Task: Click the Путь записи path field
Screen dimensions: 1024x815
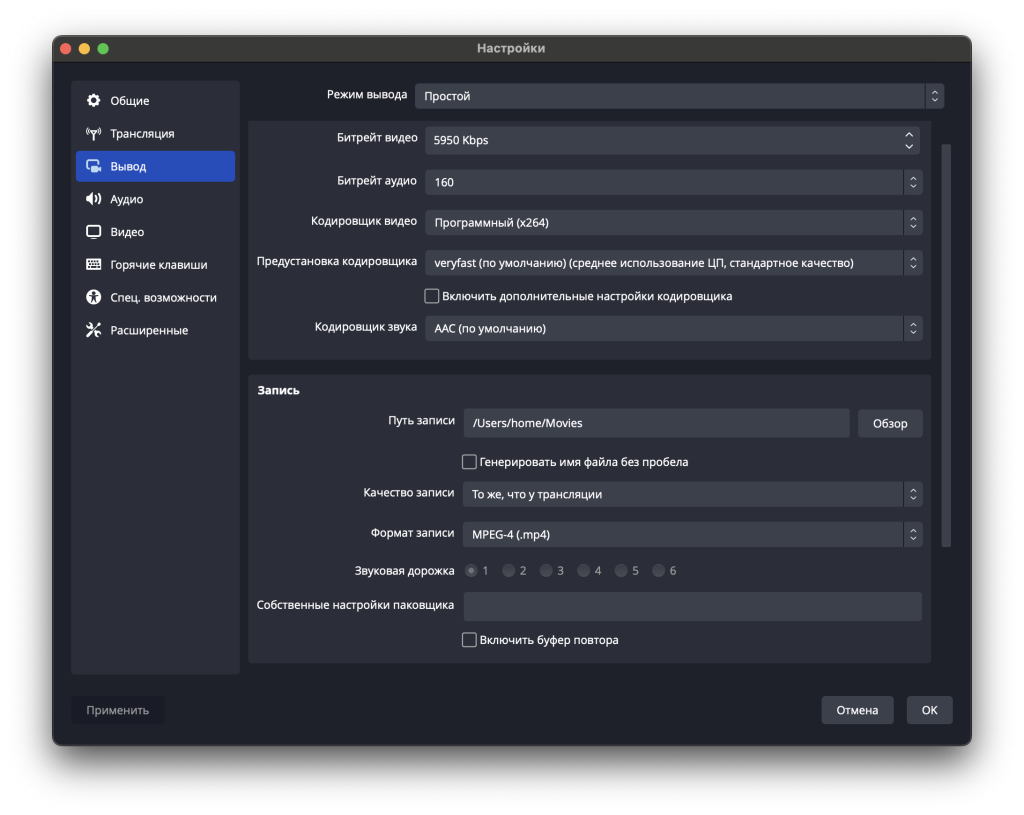Action: [656, 423]
